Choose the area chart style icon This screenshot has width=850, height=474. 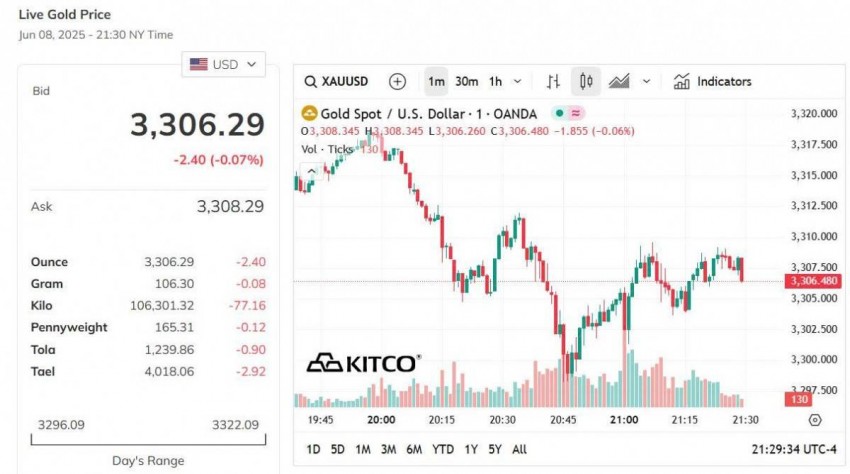pyautogui.click(x=619, y=82)
